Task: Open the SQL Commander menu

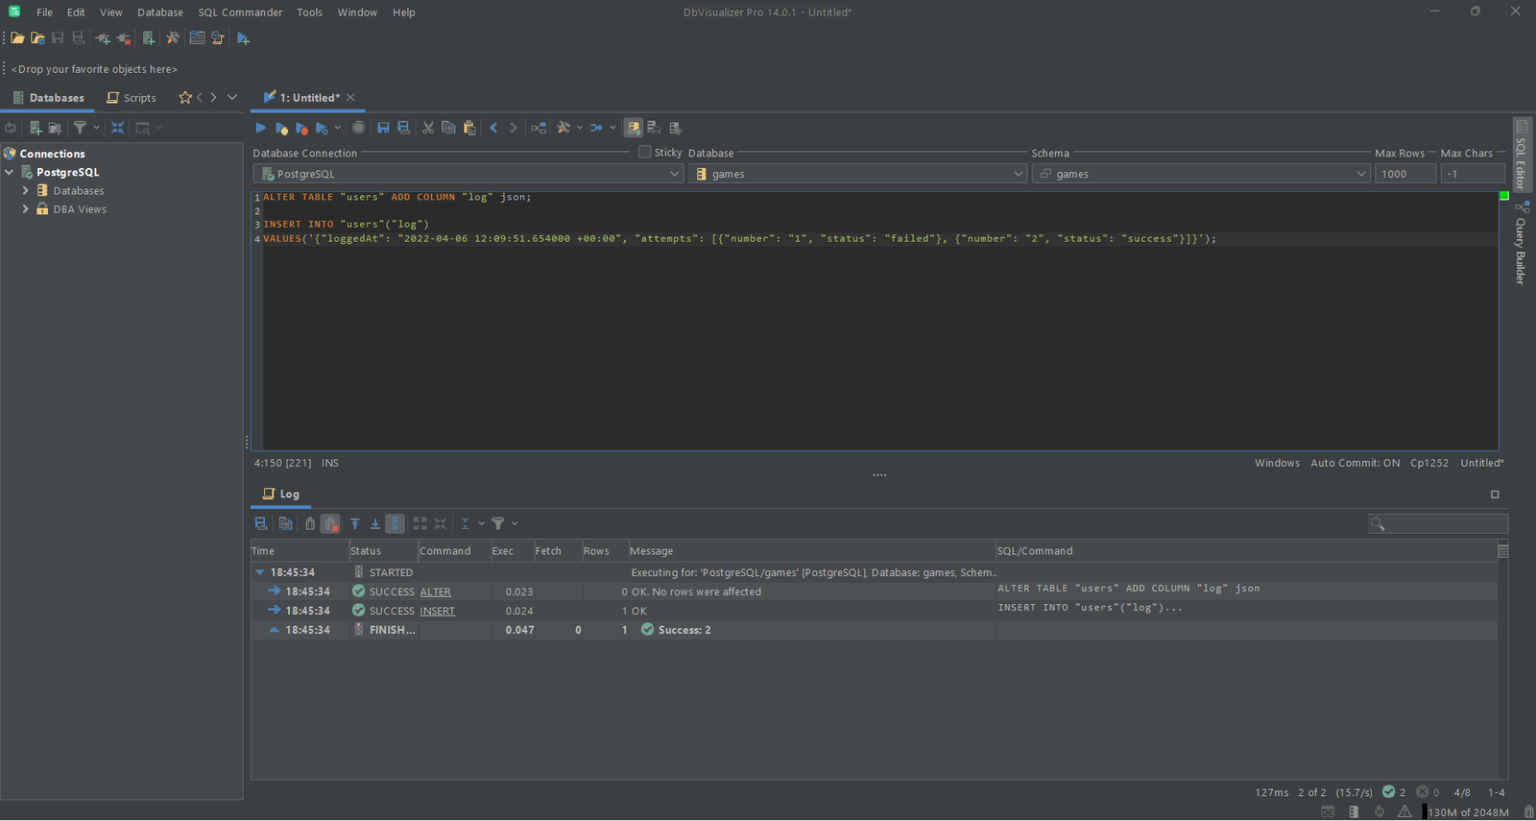Action: (x=240, y=12)
